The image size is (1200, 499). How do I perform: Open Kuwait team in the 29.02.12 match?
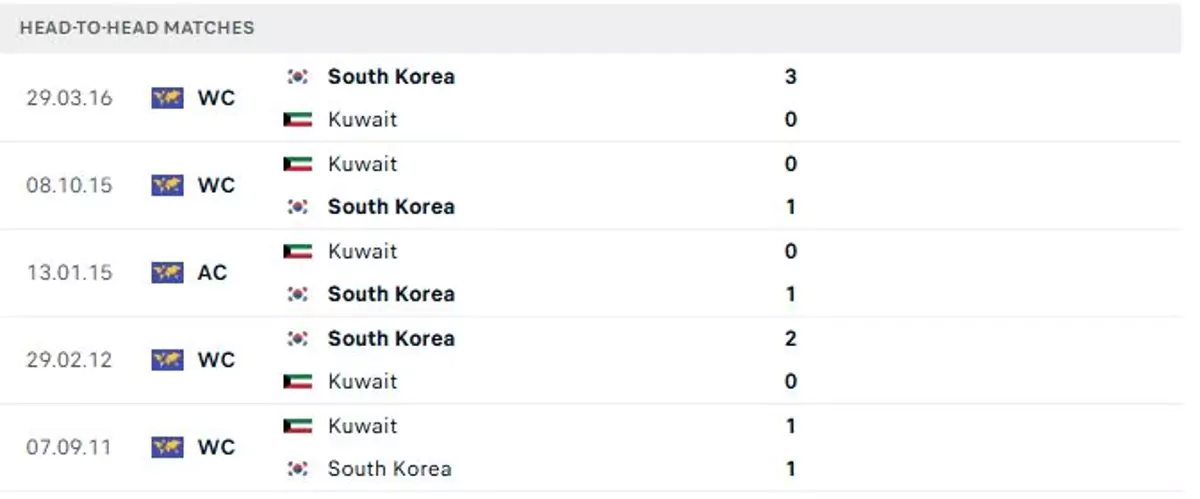click(362, 382)
